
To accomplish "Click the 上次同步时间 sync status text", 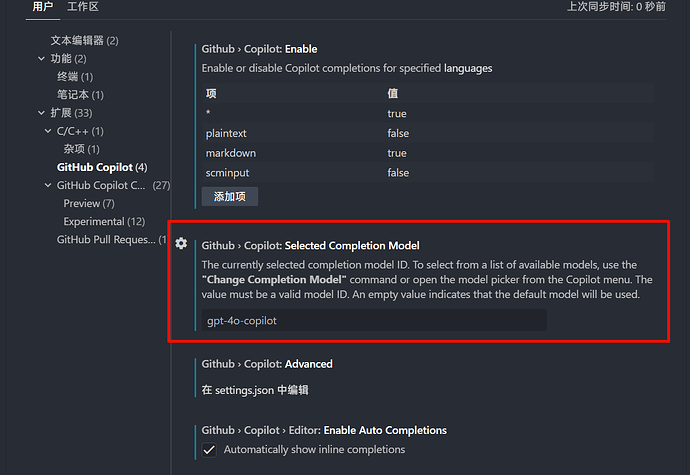I will (616, 7).
